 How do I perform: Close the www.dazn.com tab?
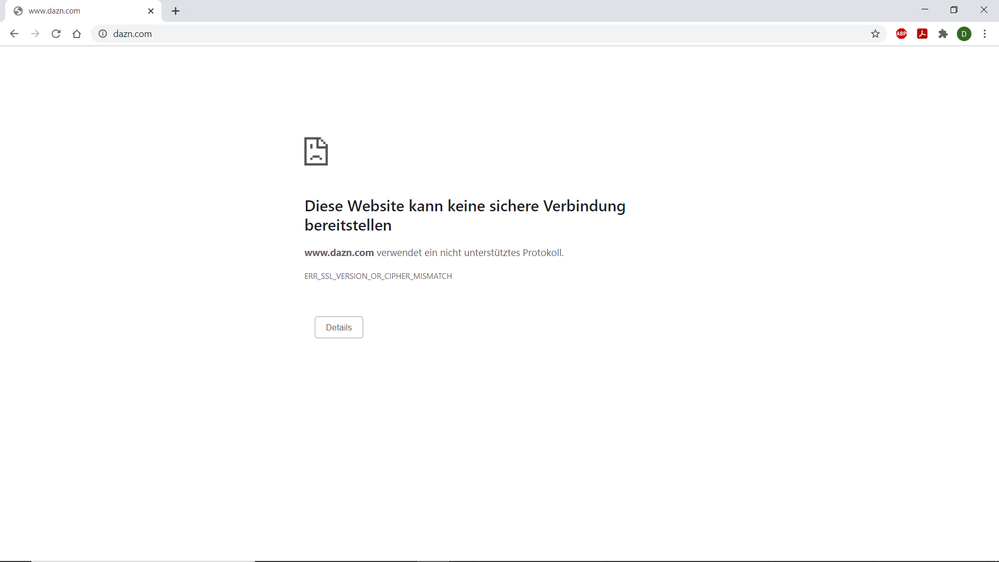(x=151, y=11)
